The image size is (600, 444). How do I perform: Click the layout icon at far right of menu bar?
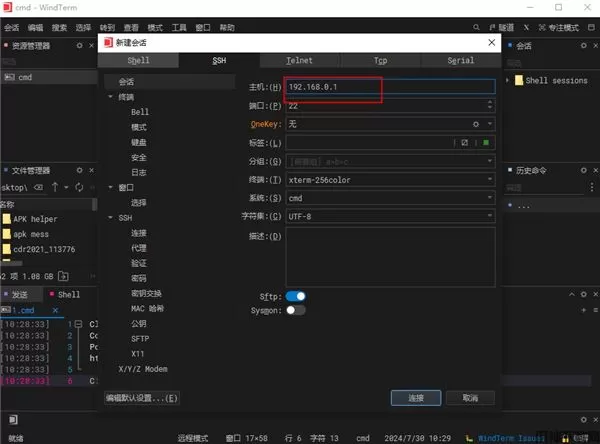click(591, 27)
